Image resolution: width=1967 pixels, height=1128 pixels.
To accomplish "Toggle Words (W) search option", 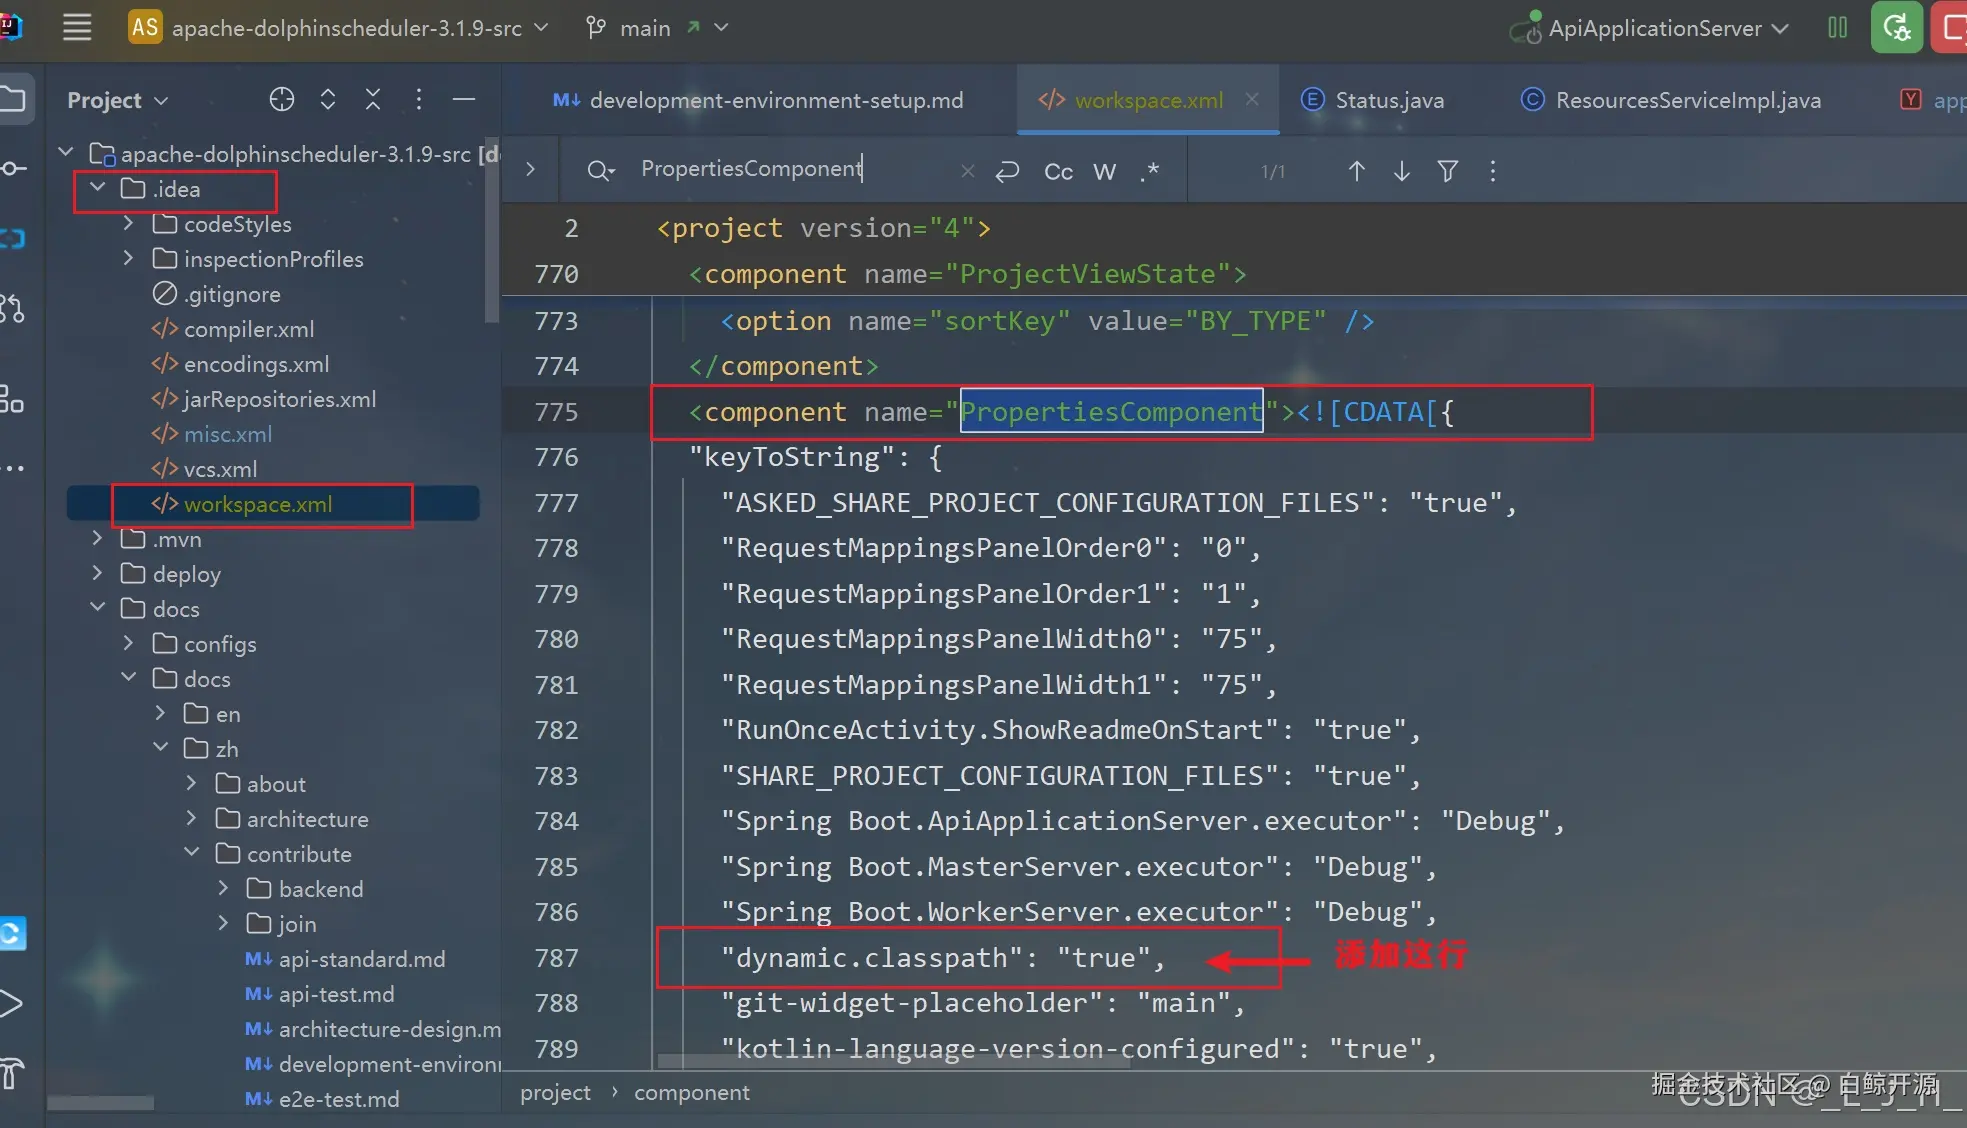I will (1104, 172).
